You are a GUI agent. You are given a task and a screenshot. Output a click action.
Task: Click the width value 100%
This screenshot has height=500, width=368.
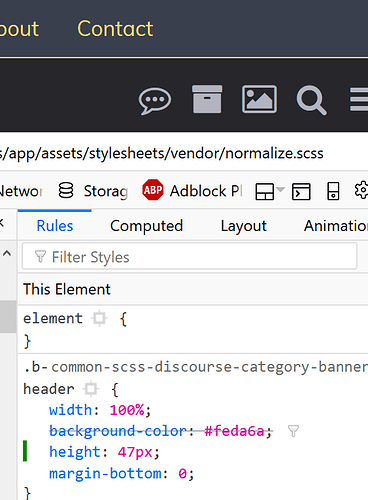[x=127, y=410]
